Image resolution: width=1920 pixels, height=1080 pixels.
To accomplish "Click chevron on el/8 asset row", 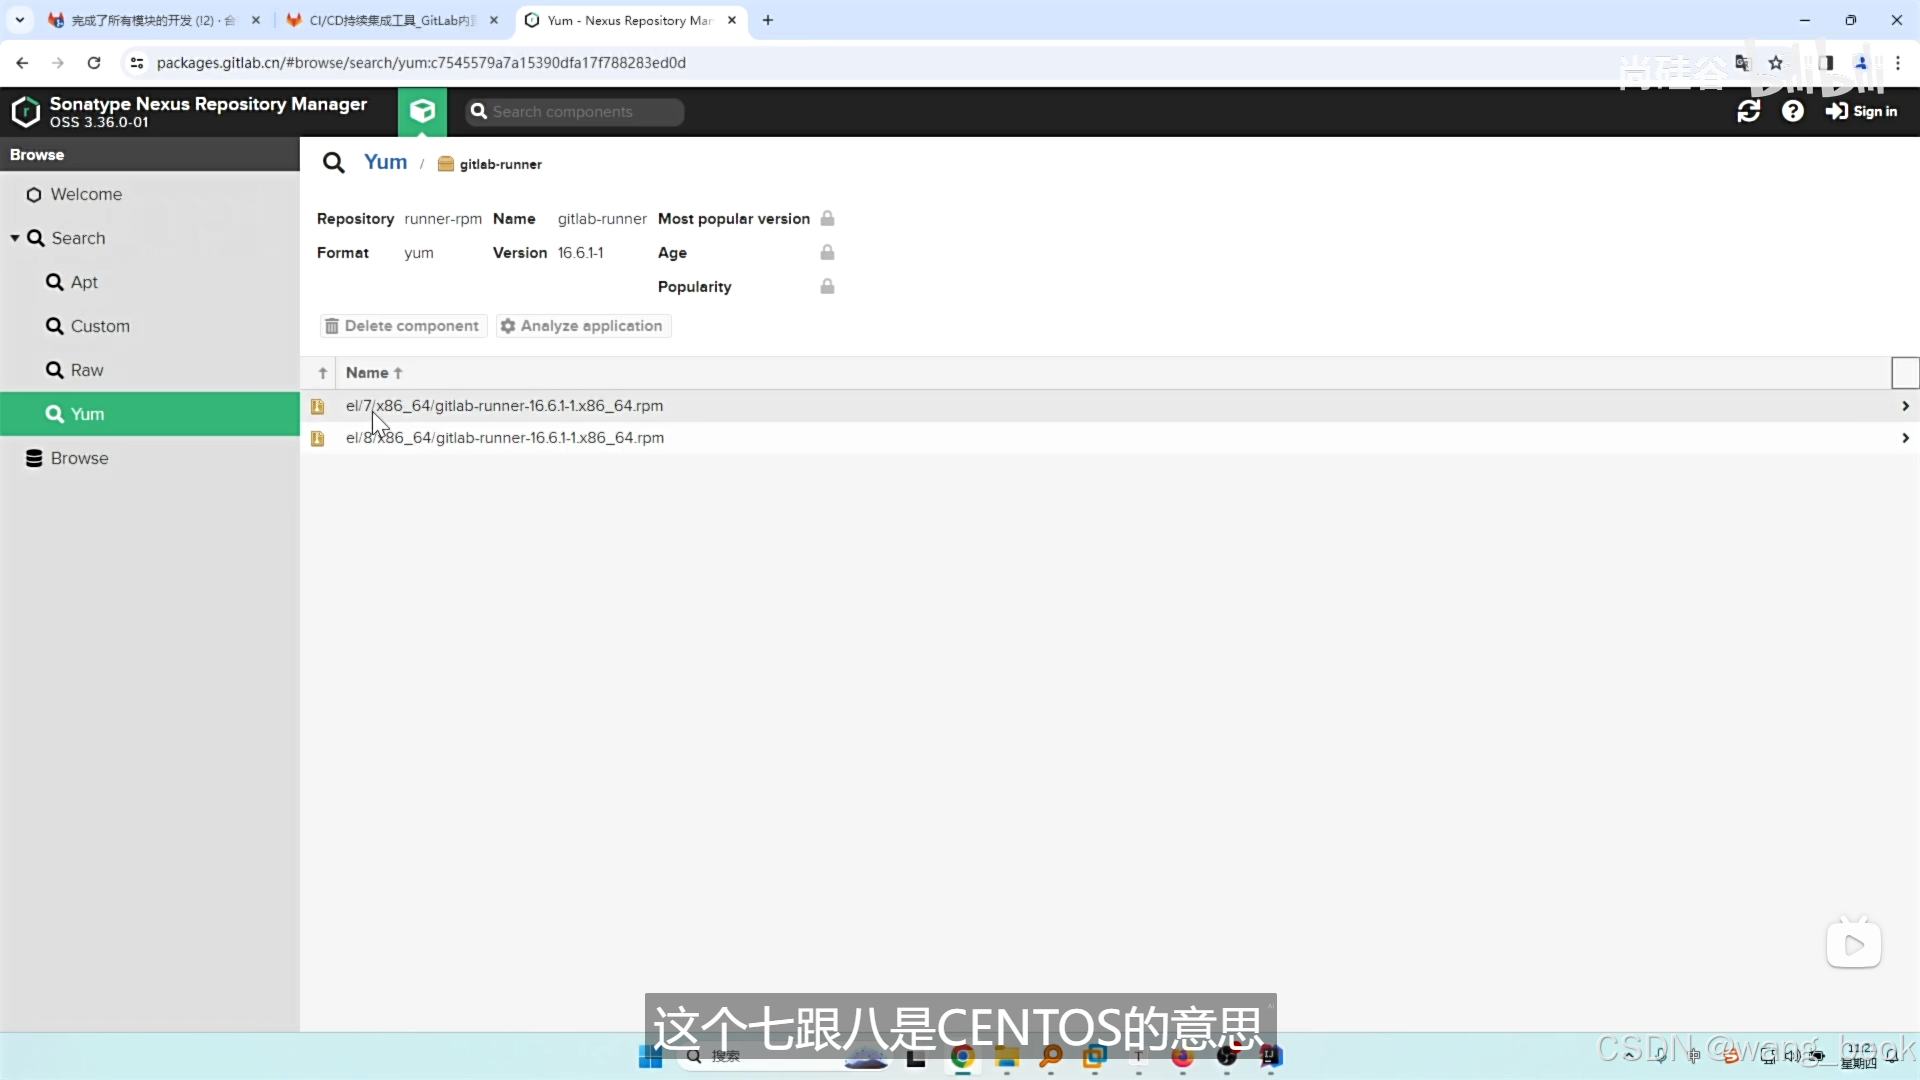I will click(1905, 438).
